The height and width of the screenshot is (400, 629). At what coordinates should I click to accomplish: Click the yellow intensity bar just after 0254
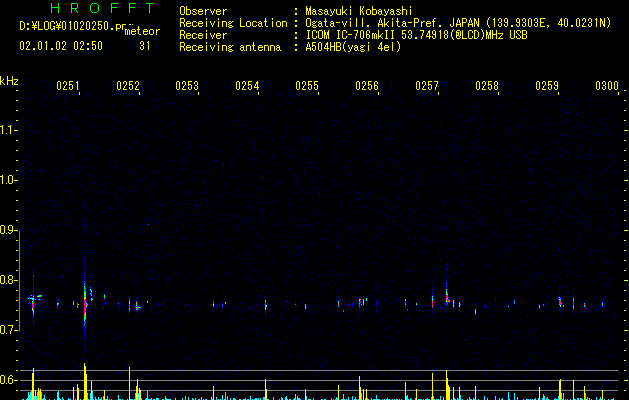tap(266, 389)
